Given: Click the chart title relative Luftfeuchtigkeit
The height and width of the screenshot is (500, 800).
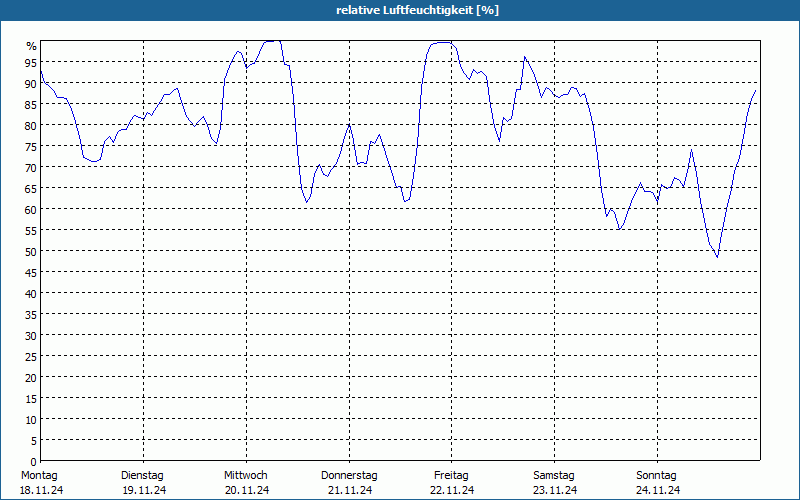Looking at the screenshot, I should coord(417,10).
